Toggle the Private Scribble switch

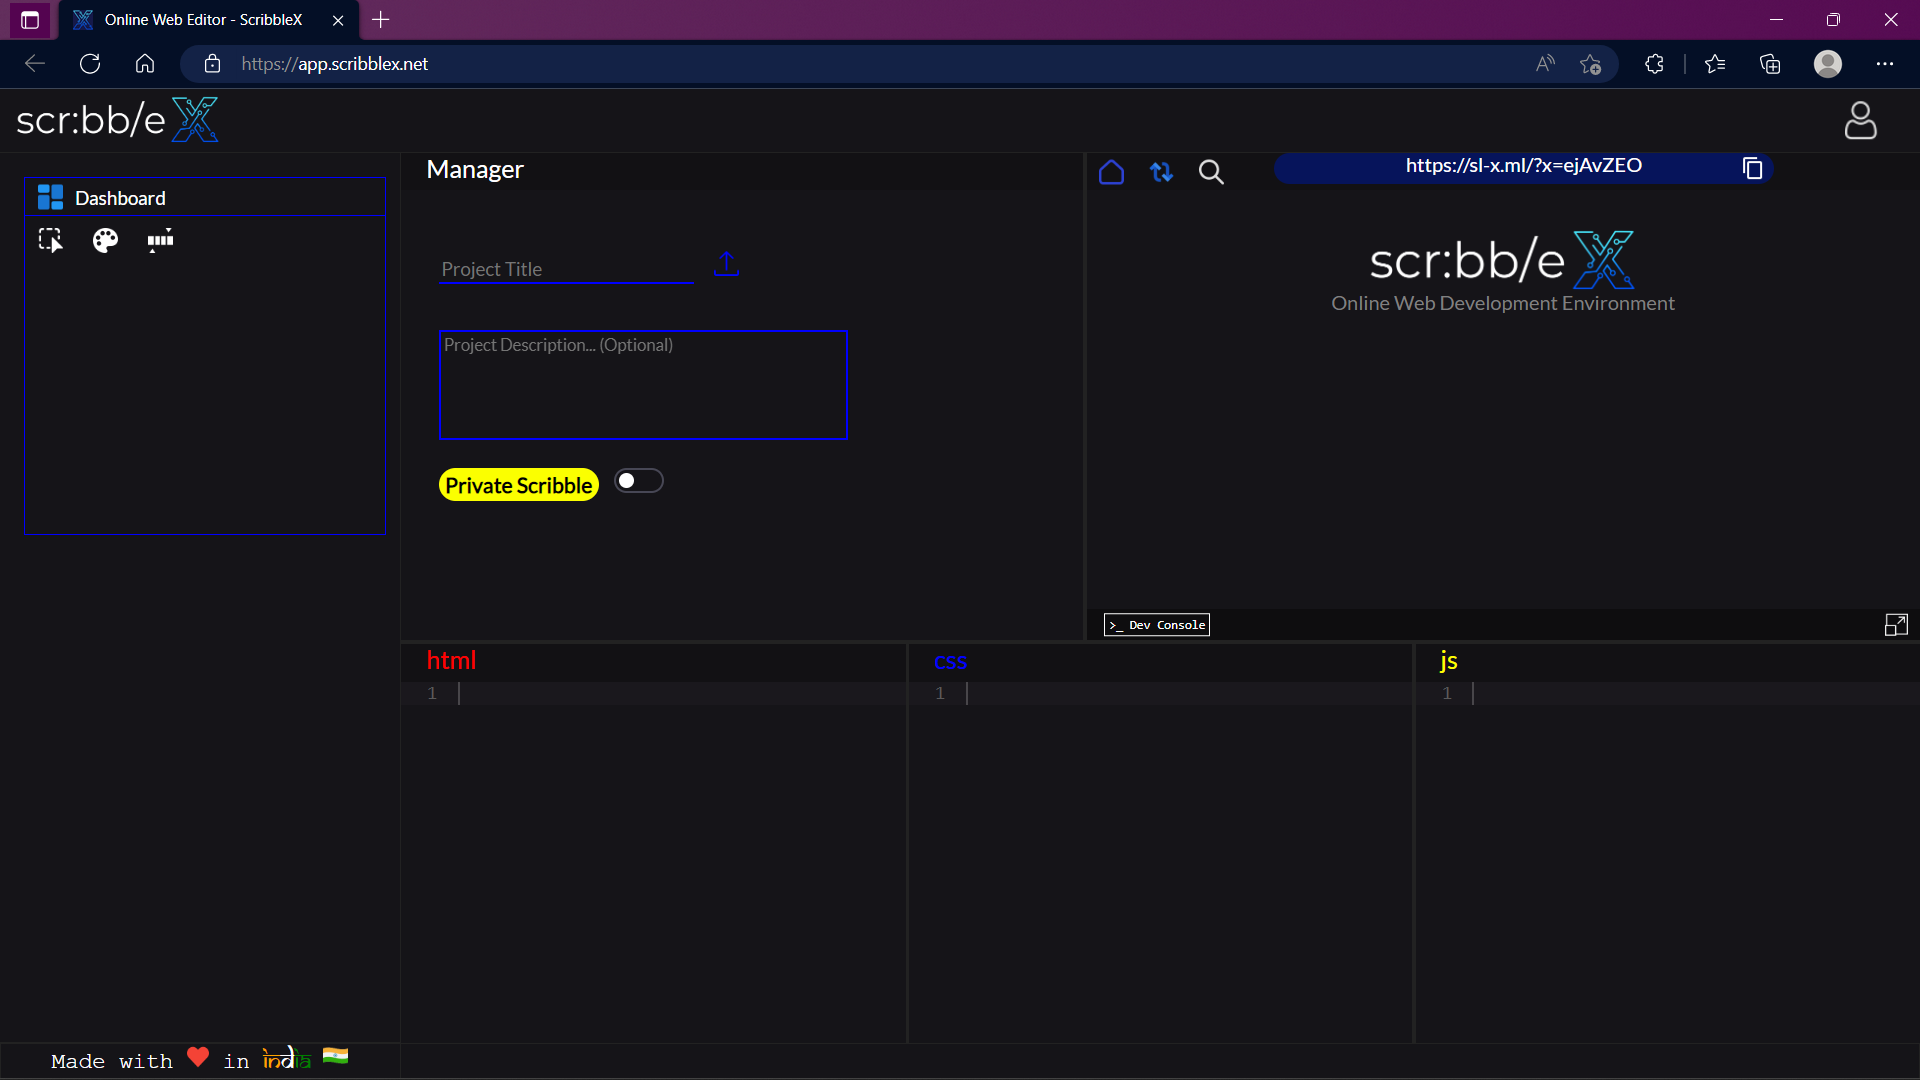(x=638, y=481)
